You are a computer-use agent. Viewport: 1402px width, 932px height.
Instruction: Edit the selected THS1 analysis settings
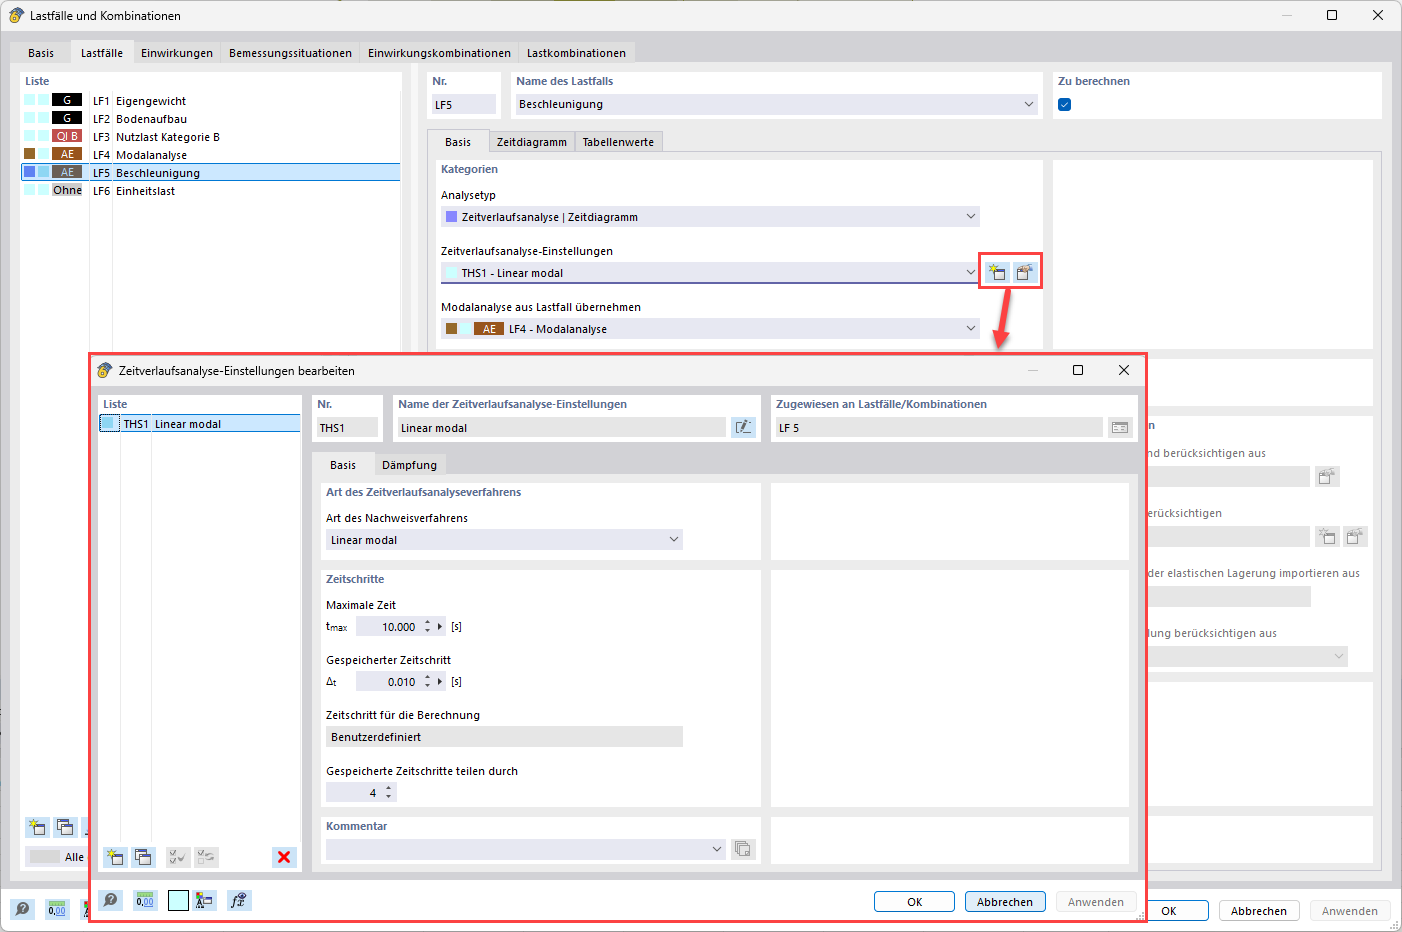(x=1025, y=272)
